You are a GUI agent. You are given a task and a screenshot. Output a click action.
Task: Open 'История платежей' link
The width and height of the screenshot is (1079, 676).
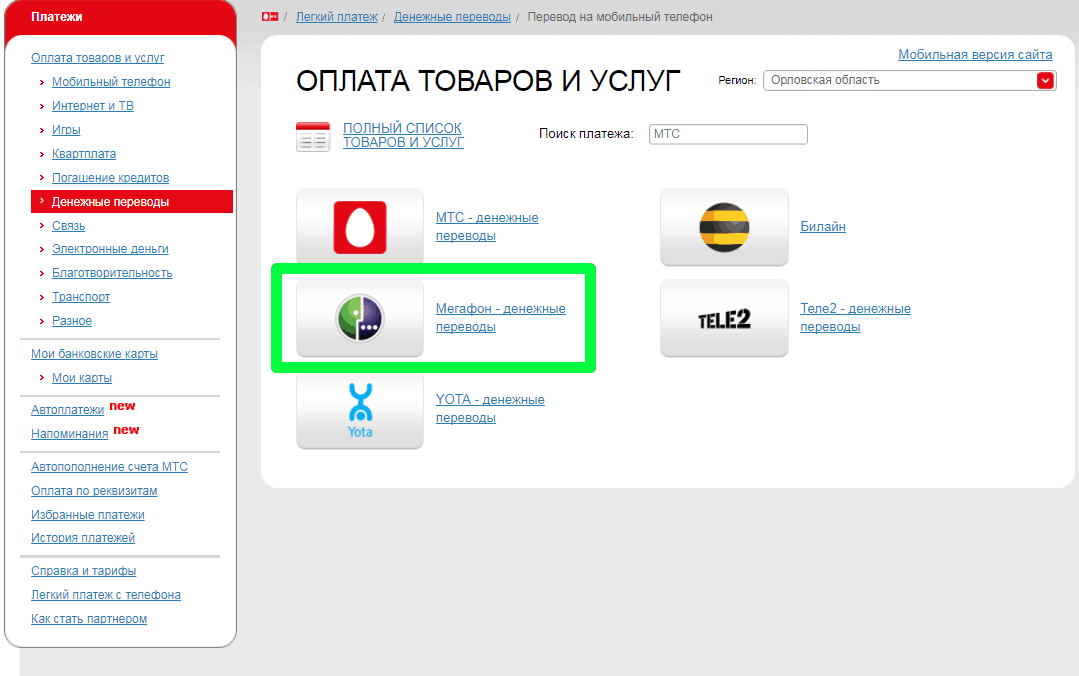tap(83, 538)
